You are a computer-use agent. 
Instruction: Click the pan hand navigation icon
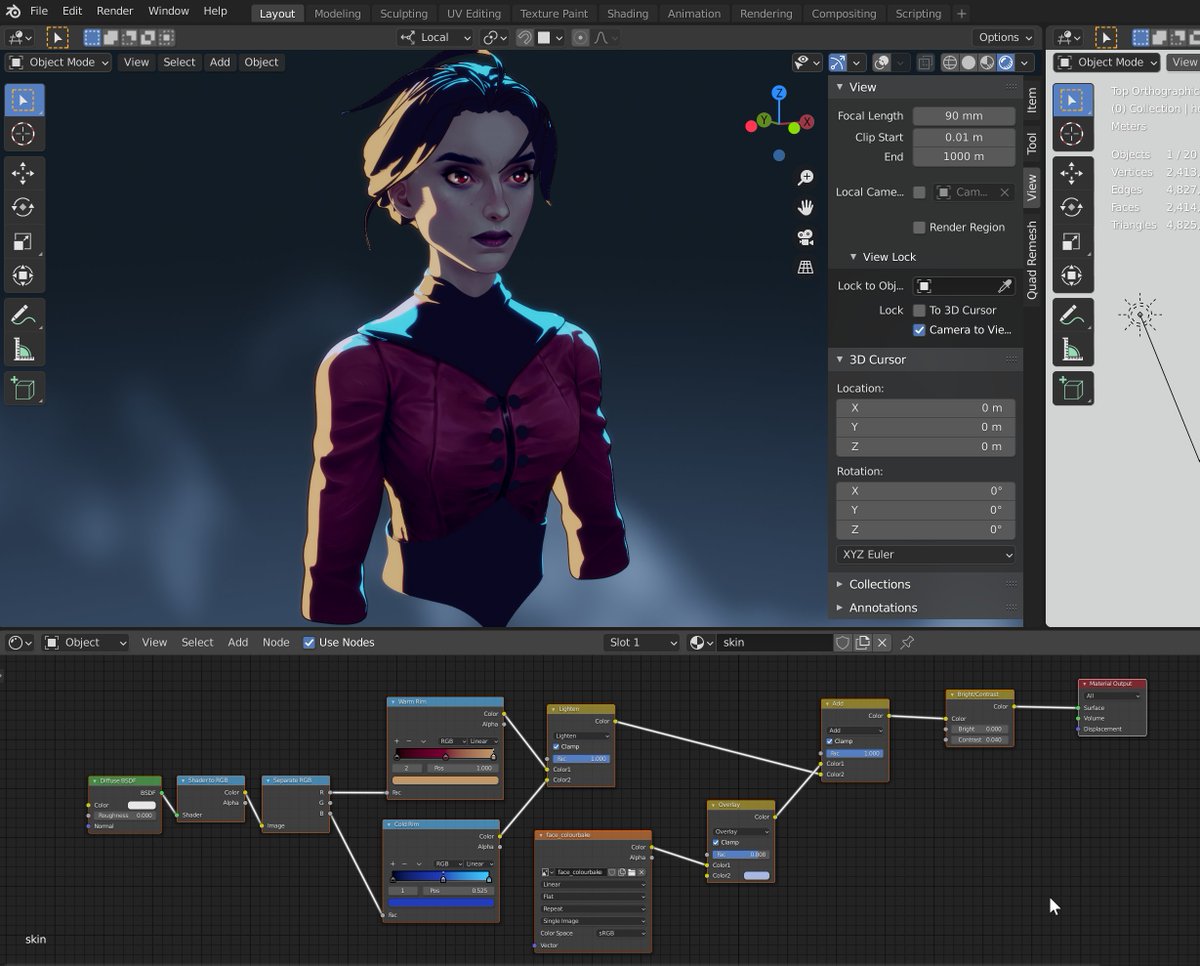(805, 208)
